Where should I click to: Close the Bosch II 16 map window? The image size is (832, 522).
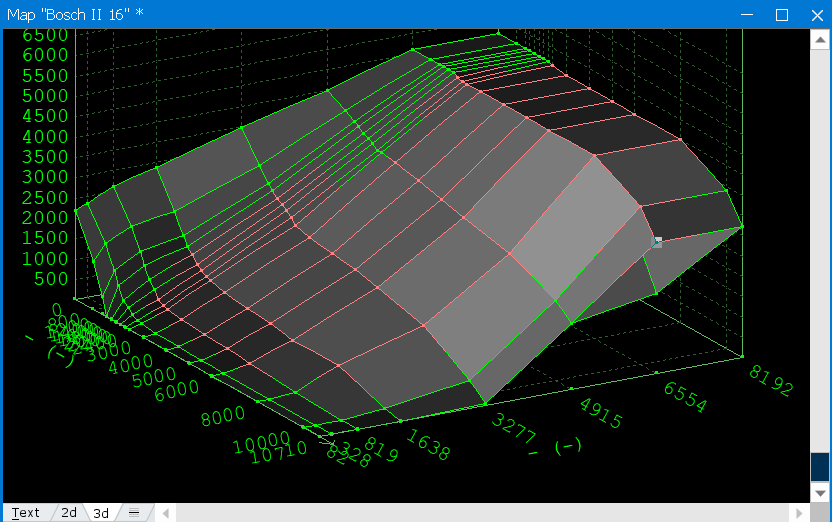[815, 14]
